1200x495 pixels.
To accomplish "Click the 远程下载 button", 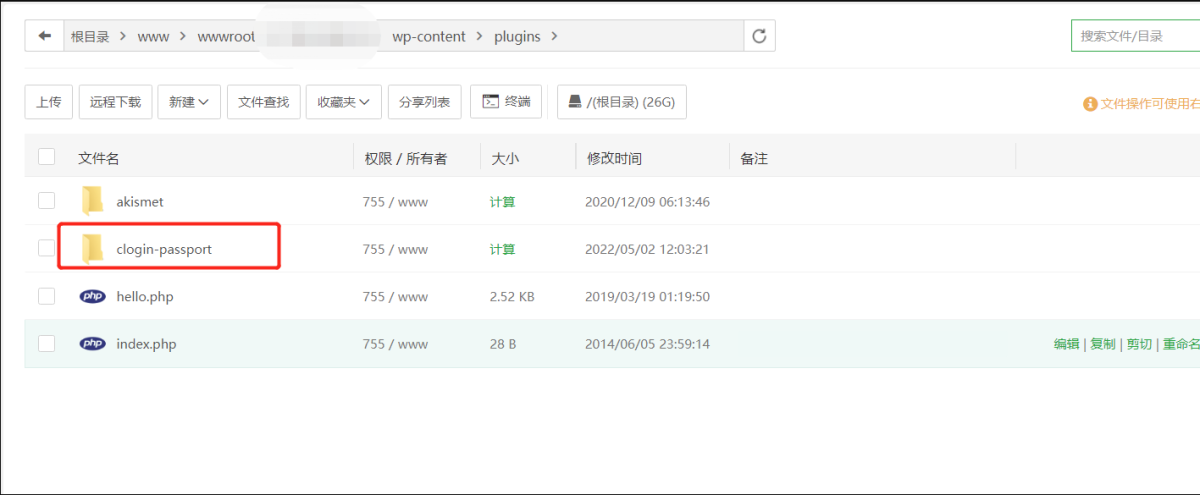I will 115,102.
